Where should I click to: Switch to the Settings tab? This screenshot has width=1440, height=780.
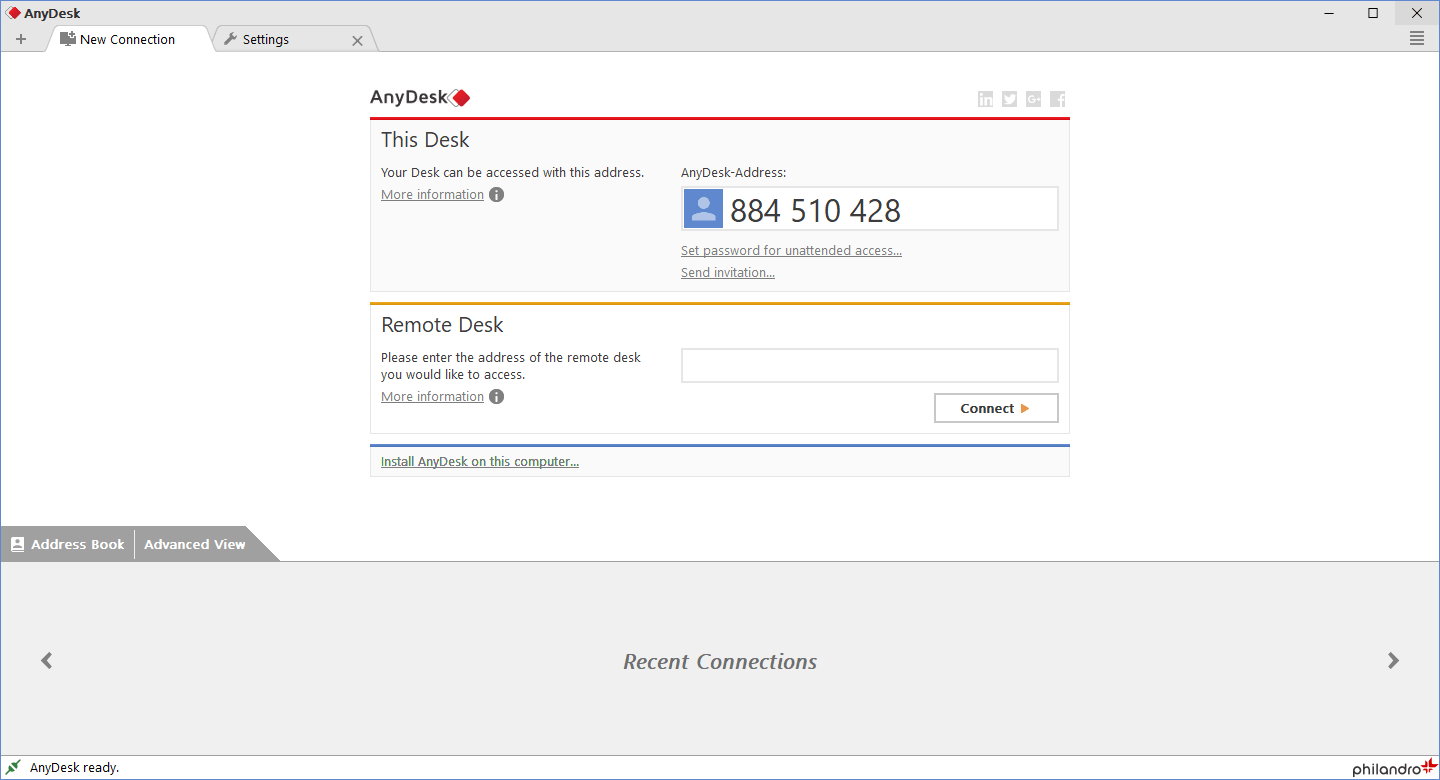(x=265, y=39)
